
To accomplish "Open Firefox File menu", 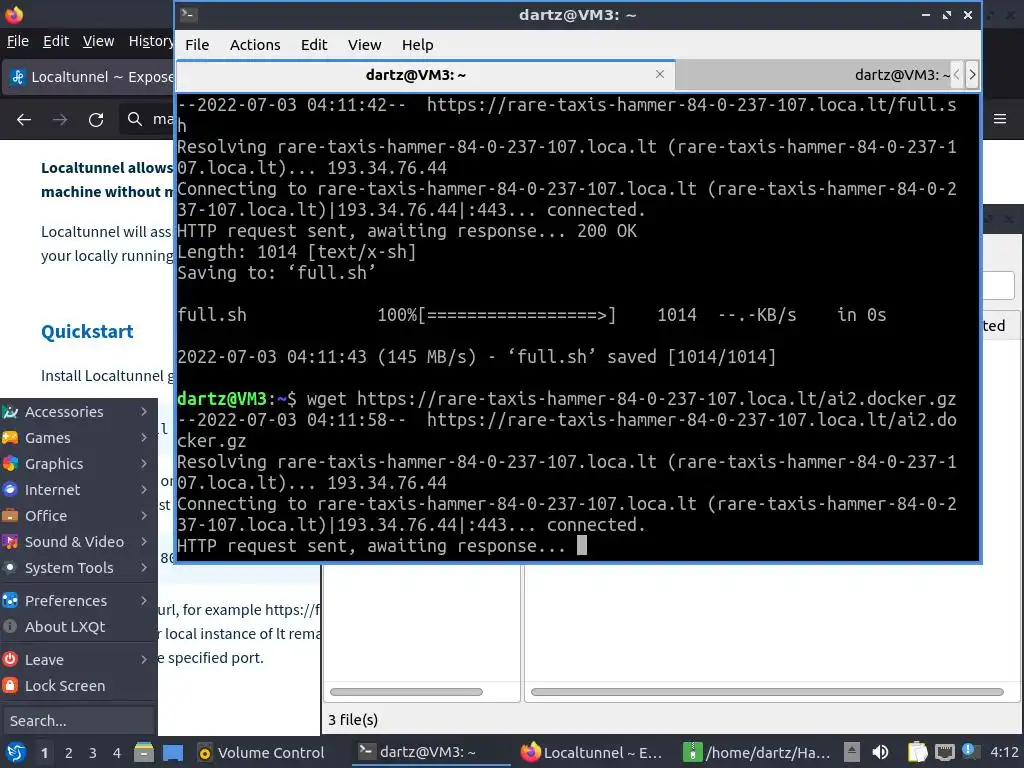I will [x=18, y=41].
